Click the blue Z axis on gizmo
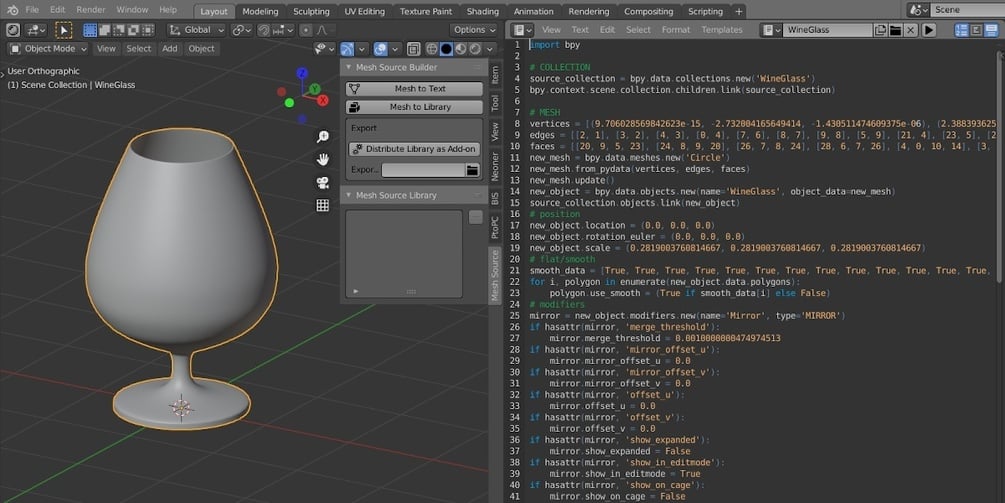The width and height of the screenshot is (1005, 503). [302, 74]
